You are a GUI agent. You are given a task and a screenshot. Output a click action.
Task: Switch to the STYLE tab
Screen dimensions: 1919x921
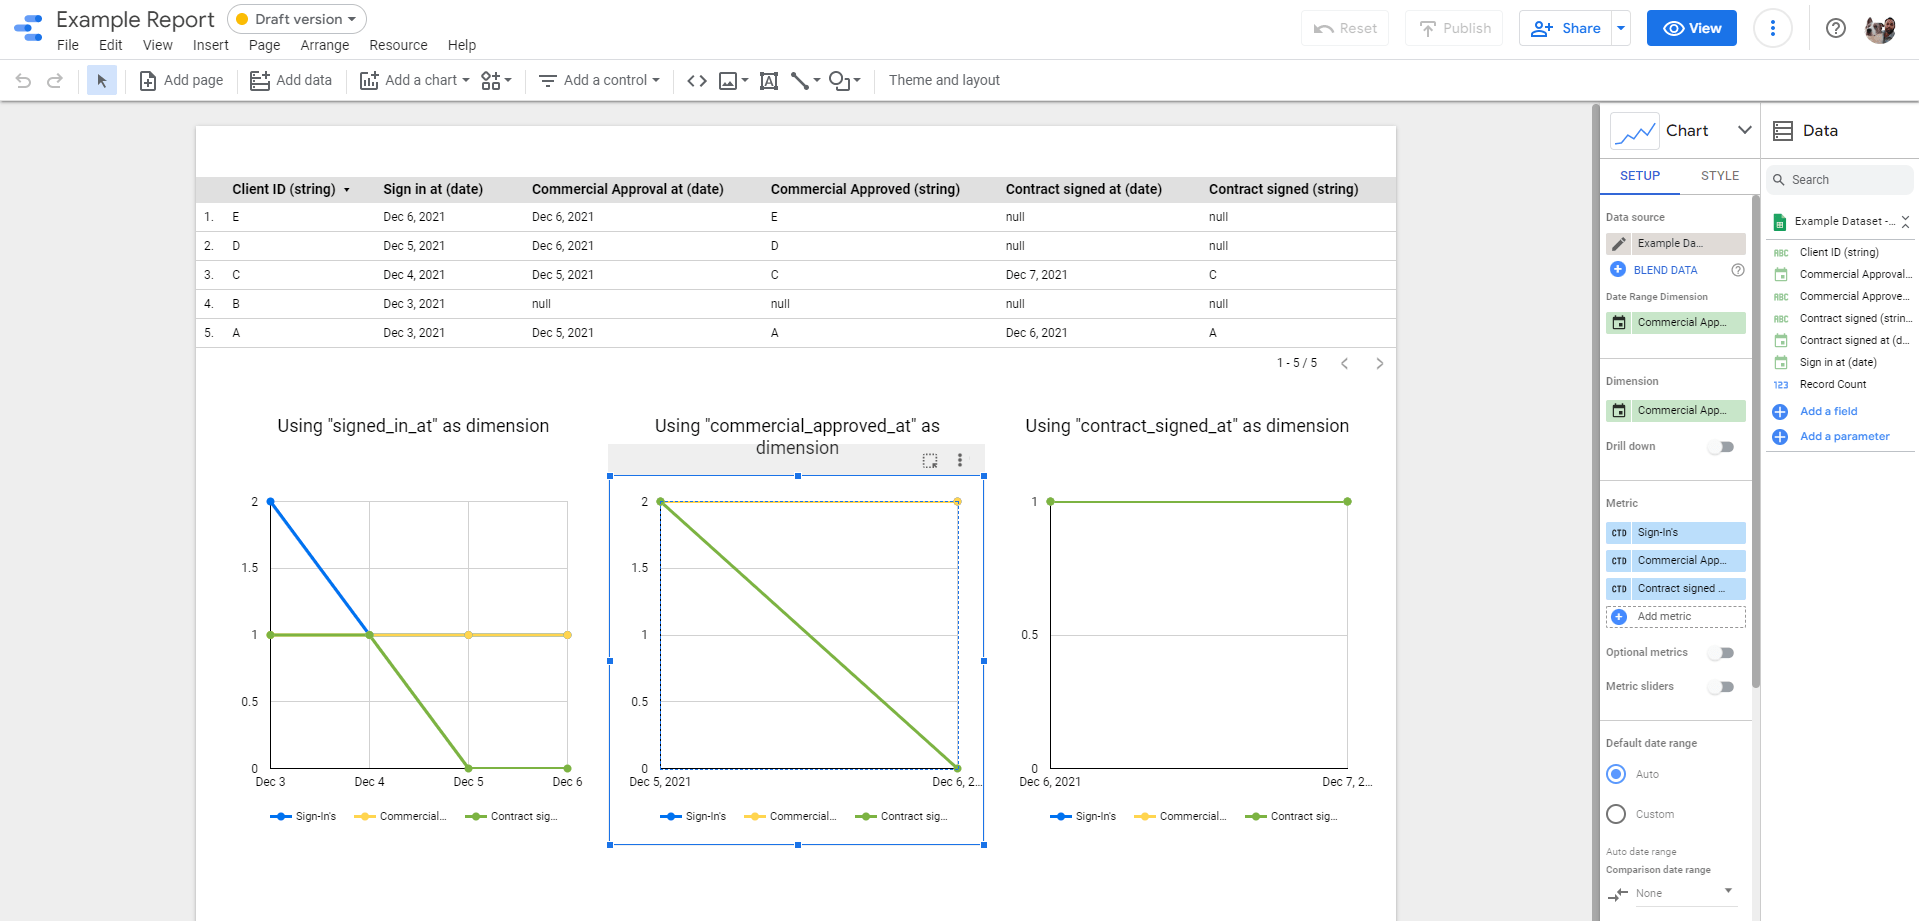(x=1719, y=175)
